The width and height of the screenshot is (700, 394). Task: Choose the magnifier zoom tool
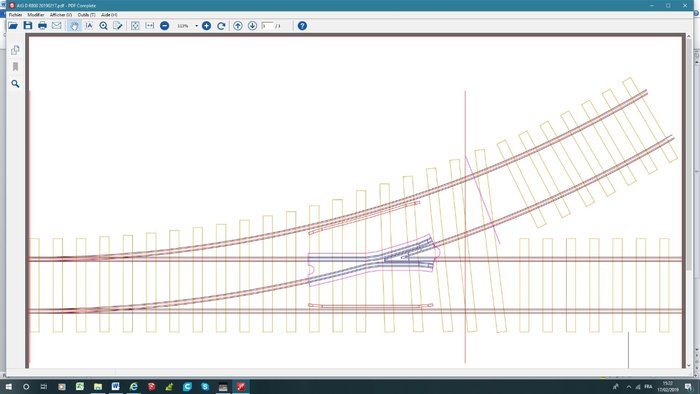click(x=103, y=26)
